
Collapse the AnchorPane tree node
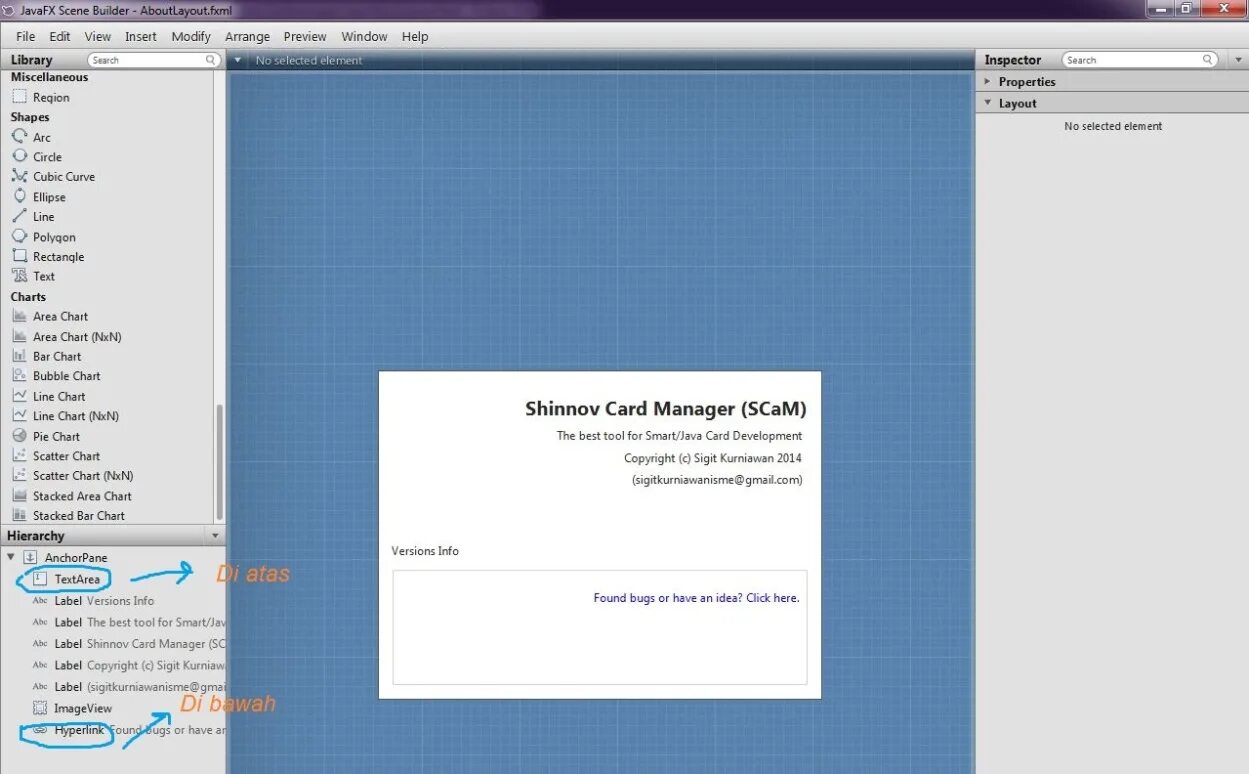click(x=11, y=557)
